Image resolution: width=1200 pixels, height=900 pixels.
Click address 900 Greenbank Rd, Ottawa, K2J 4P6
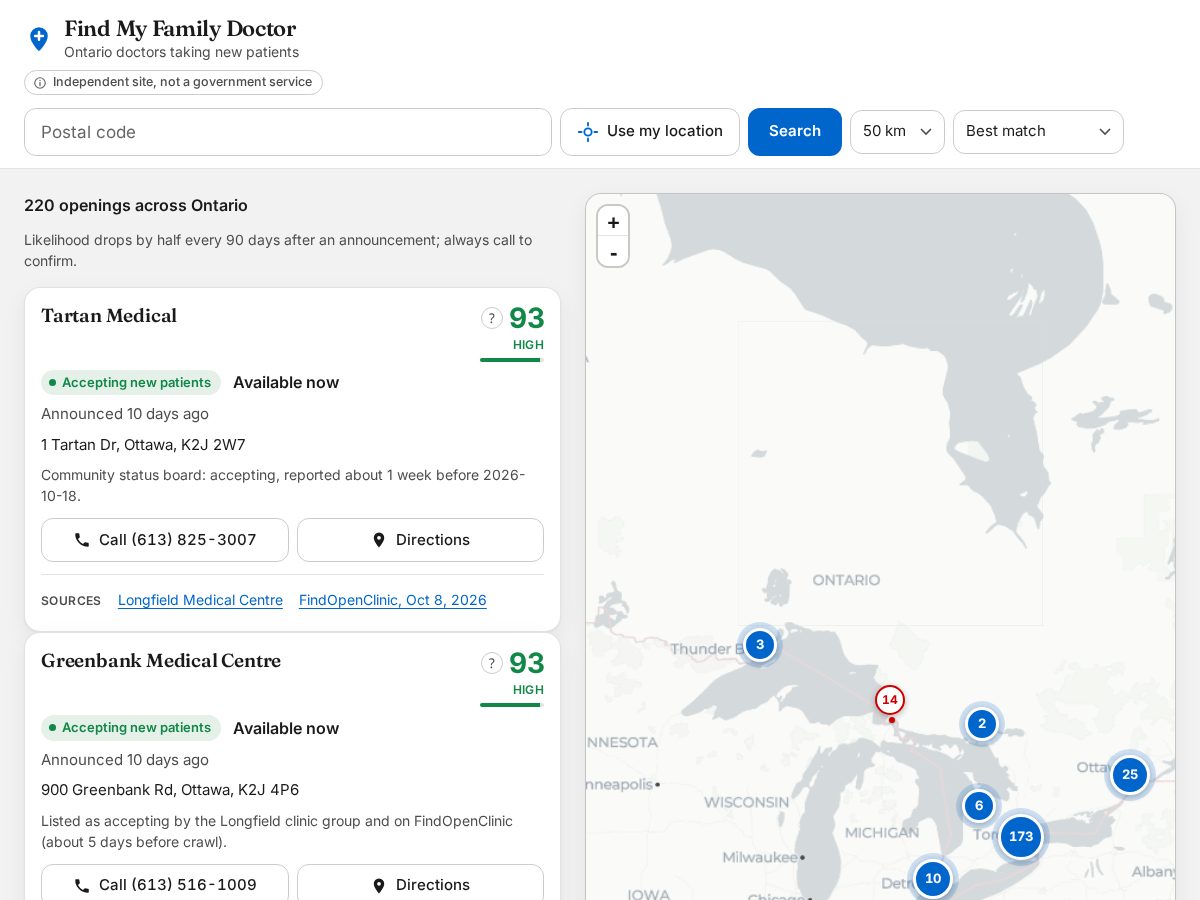[x=170, y=790]
